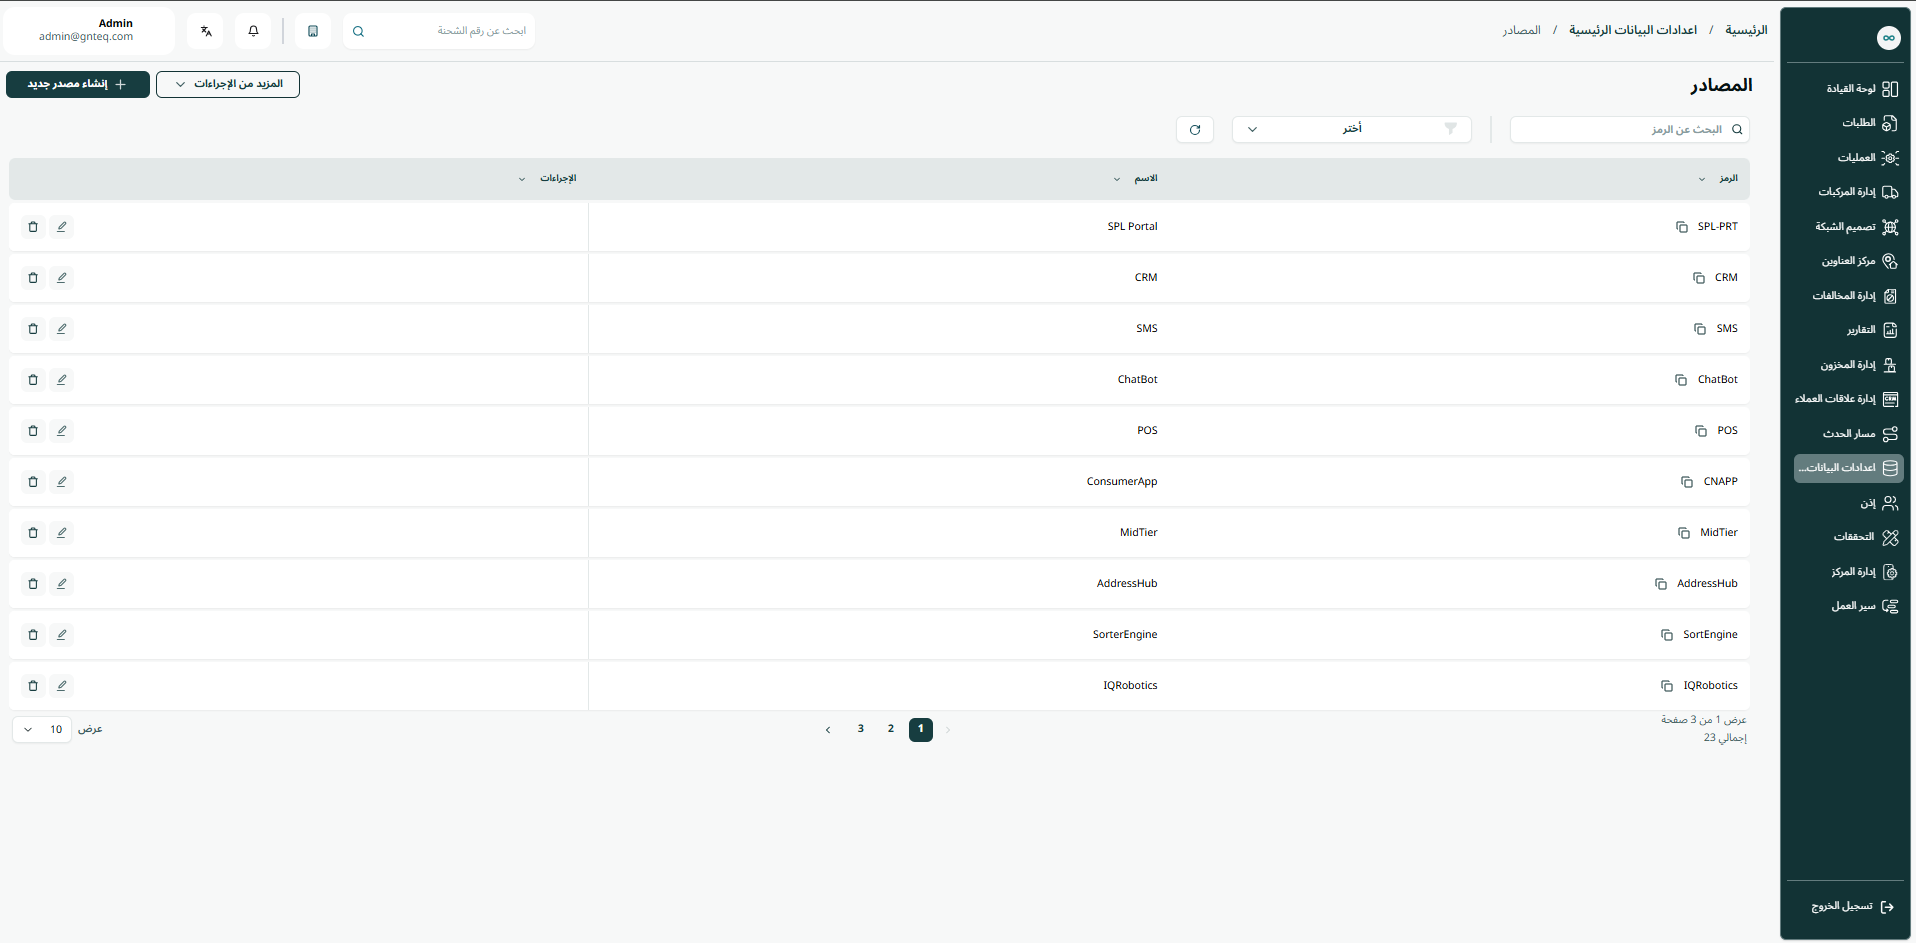Copy the IQRobotics code
The image size is (1916, 943).
1667,686
